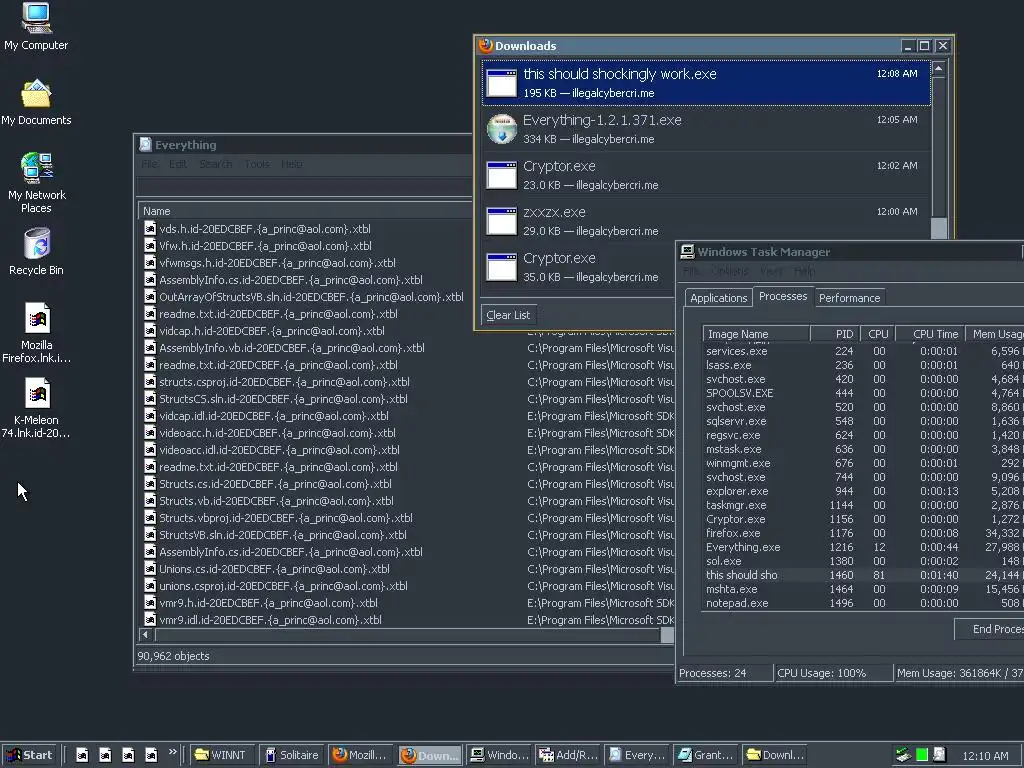Select the sqlservr.exe process row

point(863,421)
